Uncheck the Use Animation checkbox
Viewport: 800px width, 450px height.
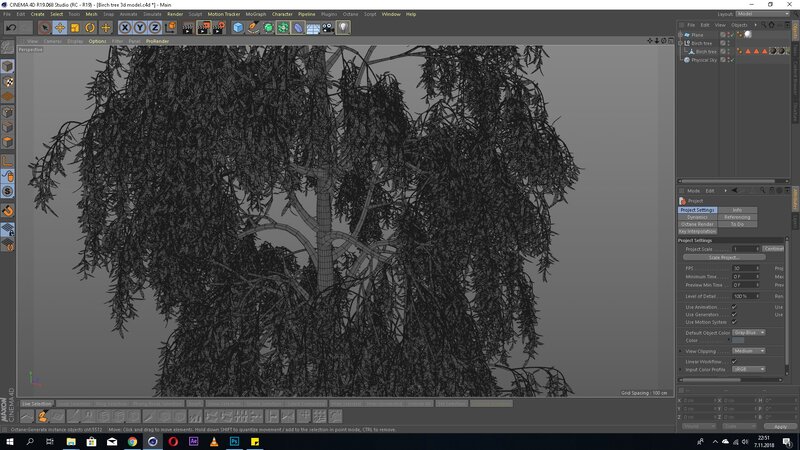tap(734, 307)
